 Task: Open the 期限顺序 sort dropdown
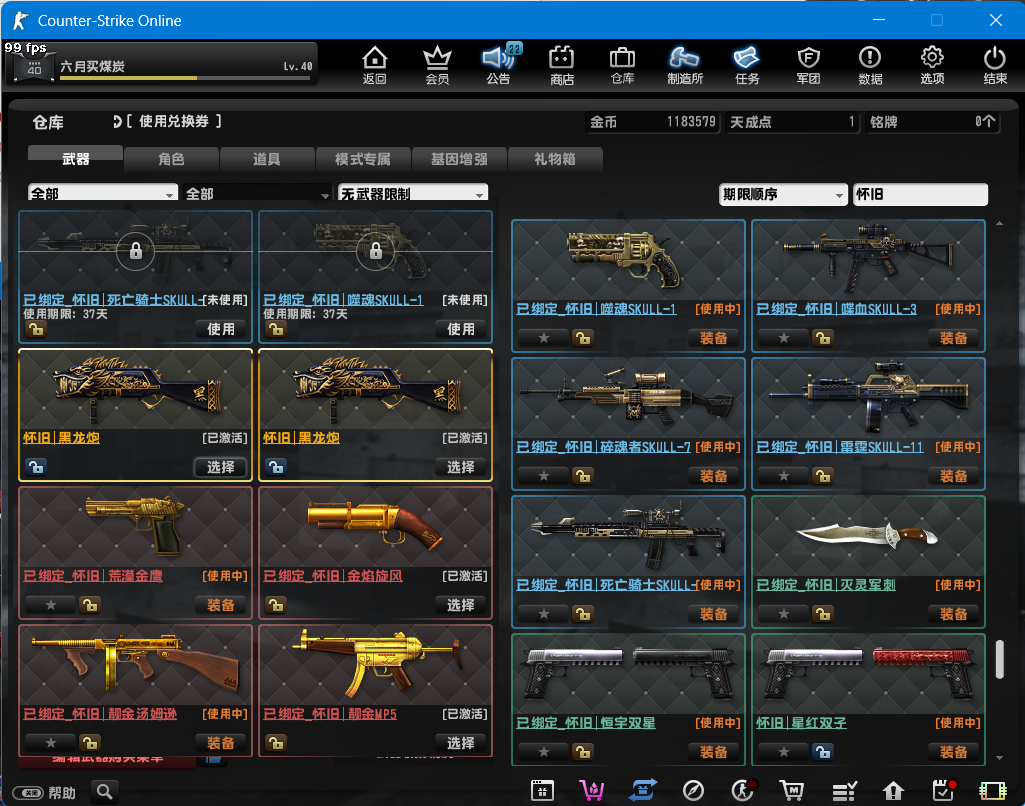coord(783,194)
